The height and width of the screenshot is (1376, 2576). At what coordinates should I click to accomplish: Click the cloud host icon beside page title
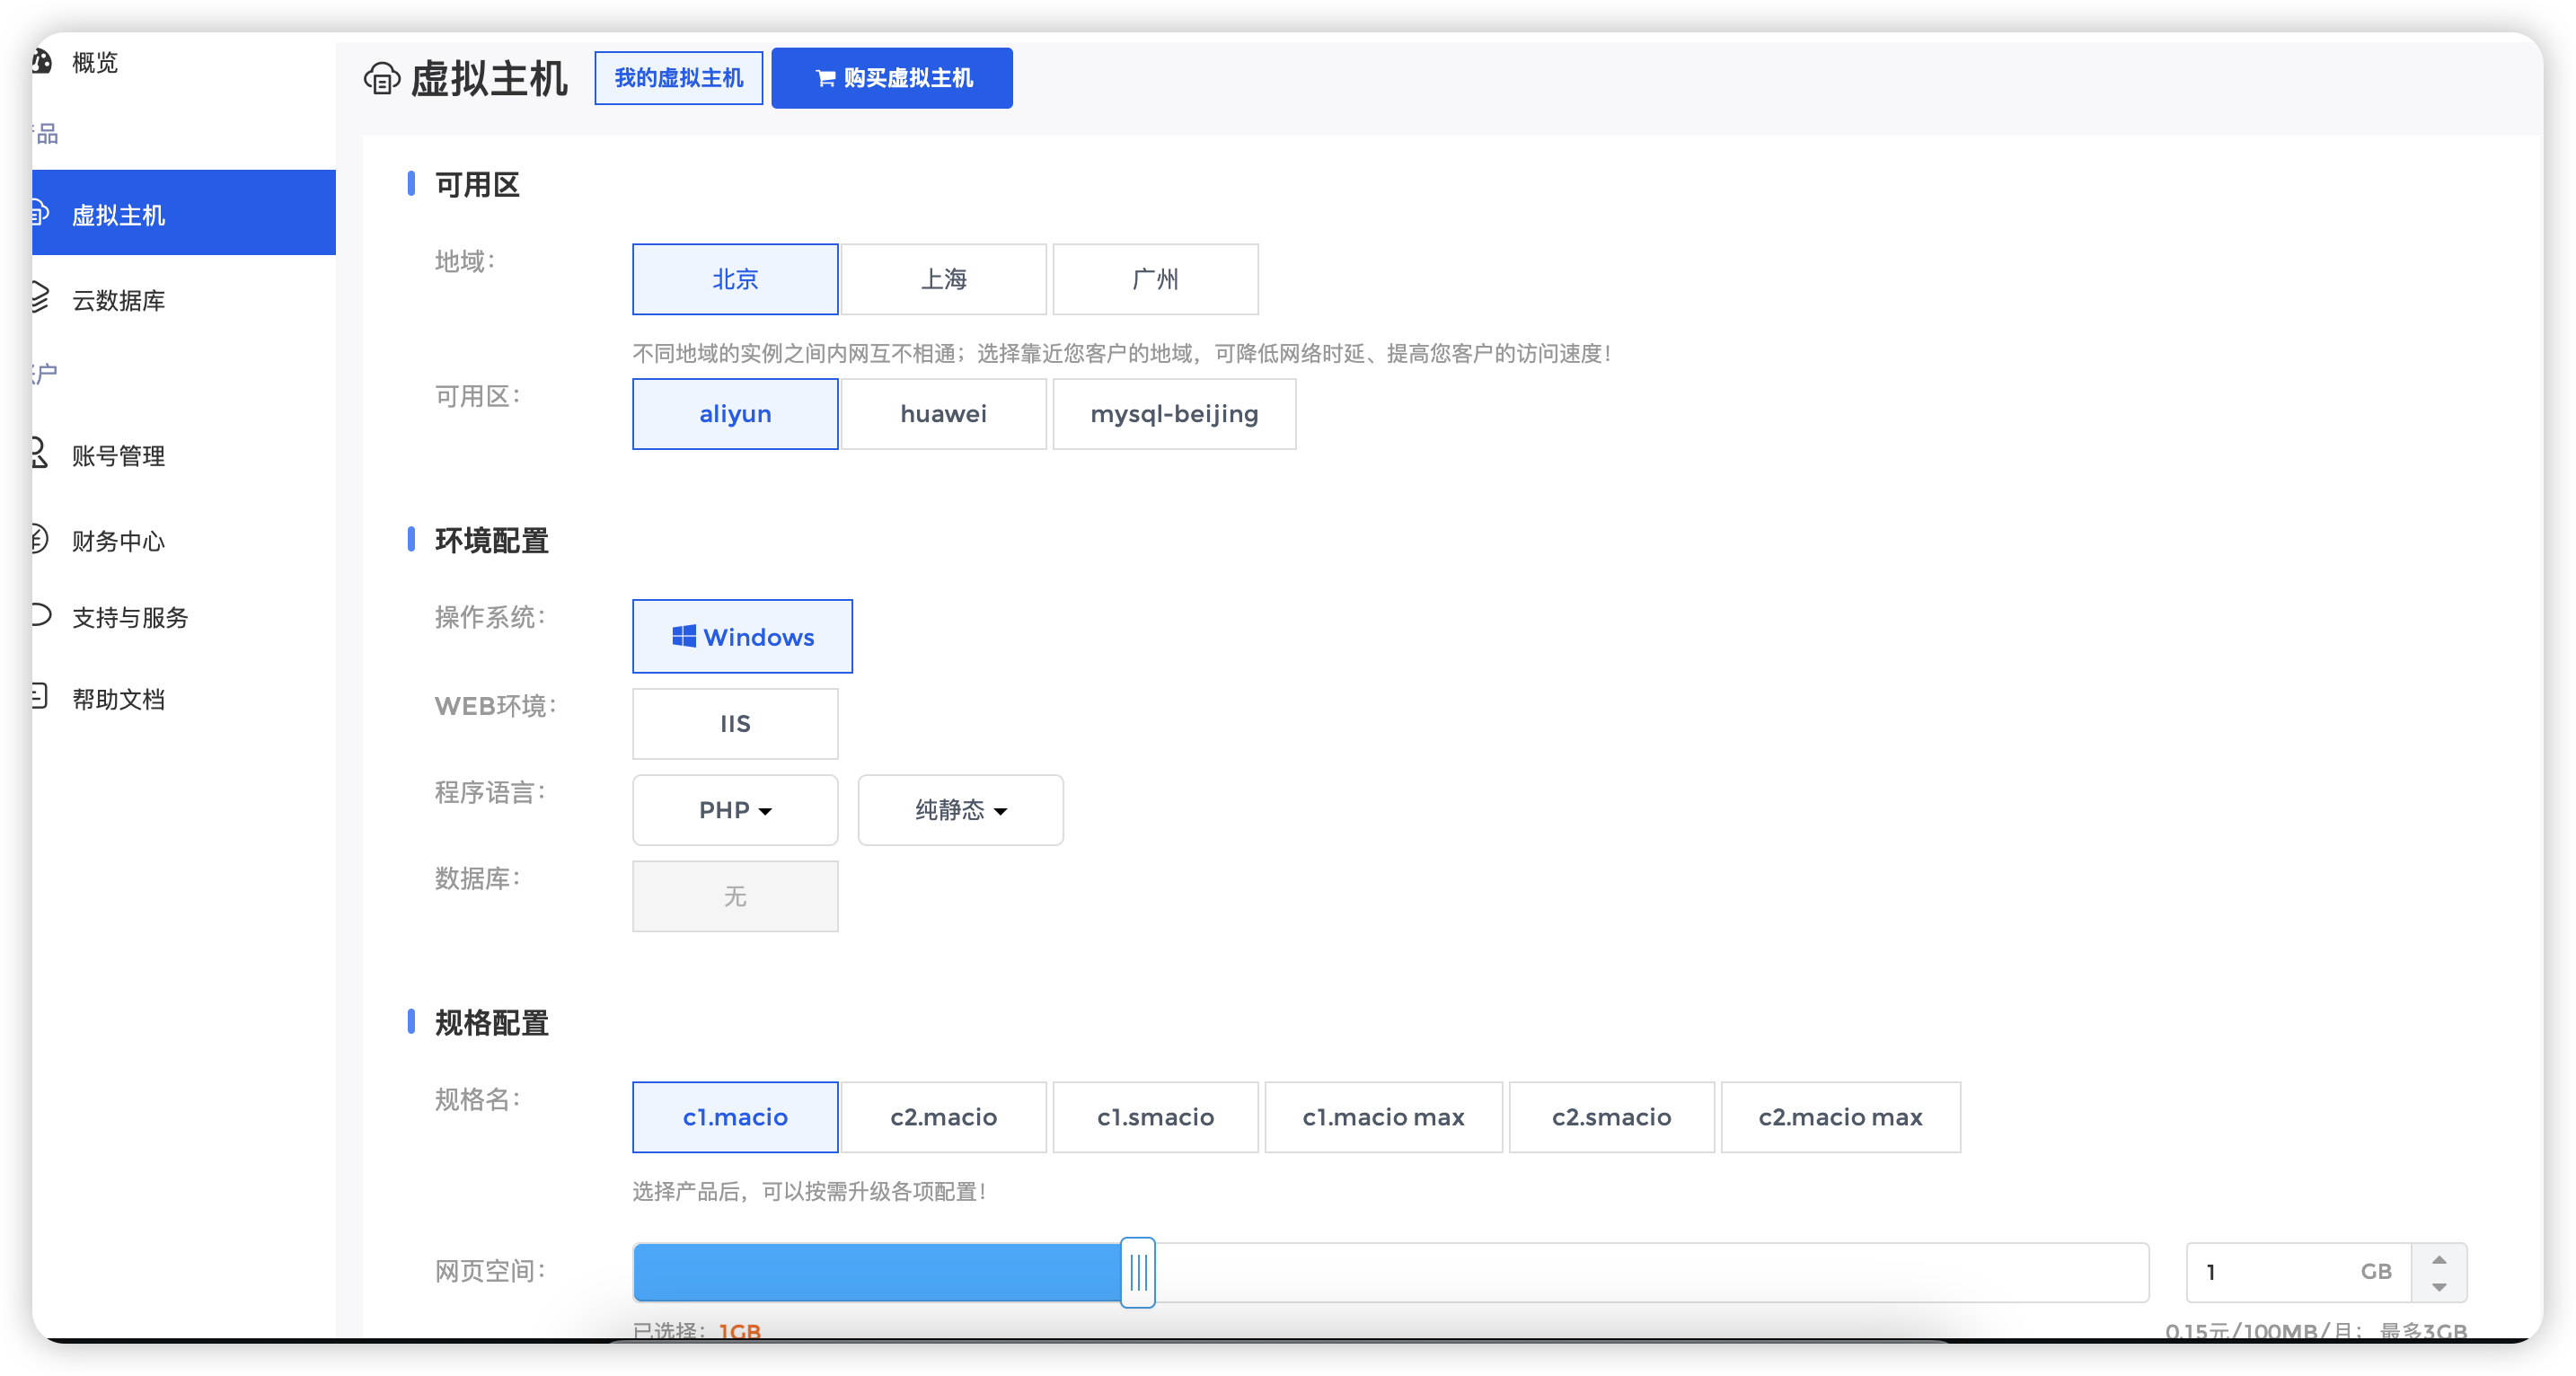click(381, 78)
